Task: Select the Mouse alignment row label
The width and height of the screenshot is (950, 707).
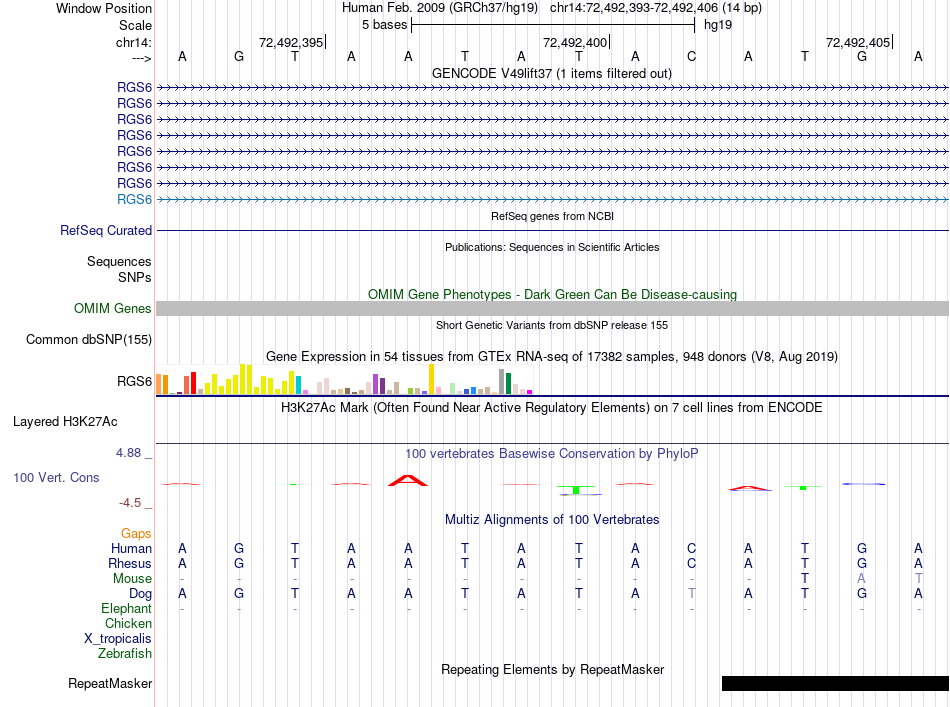Action: [x=132, y=579]
